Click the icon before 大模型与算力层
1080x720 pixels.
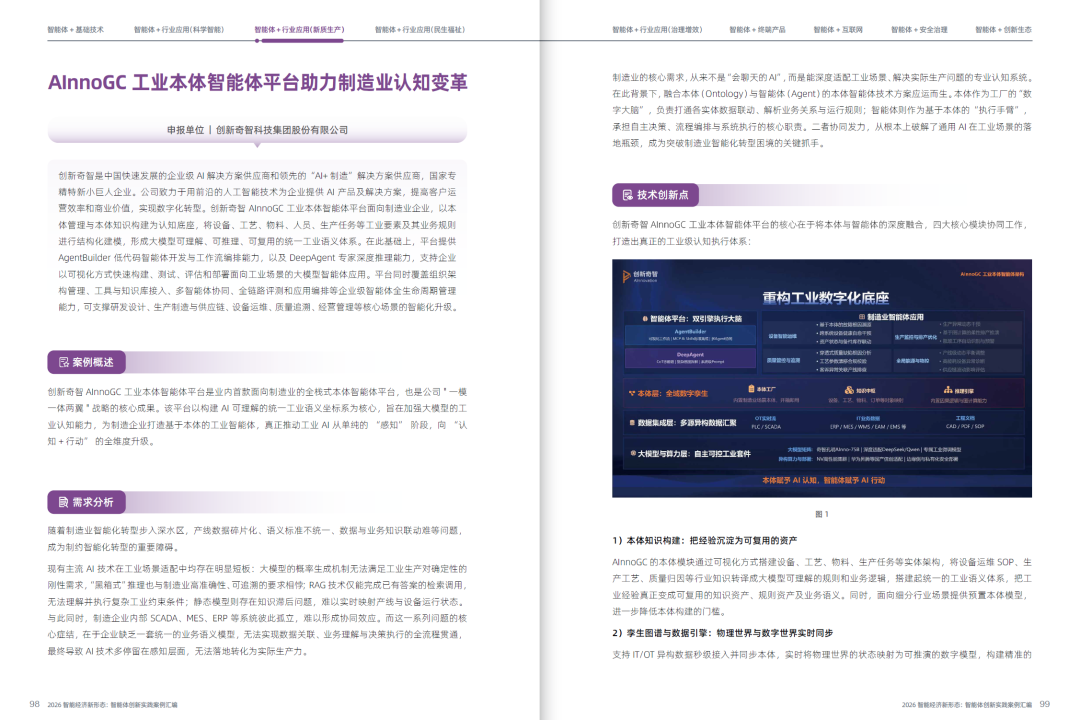(633, 453)
